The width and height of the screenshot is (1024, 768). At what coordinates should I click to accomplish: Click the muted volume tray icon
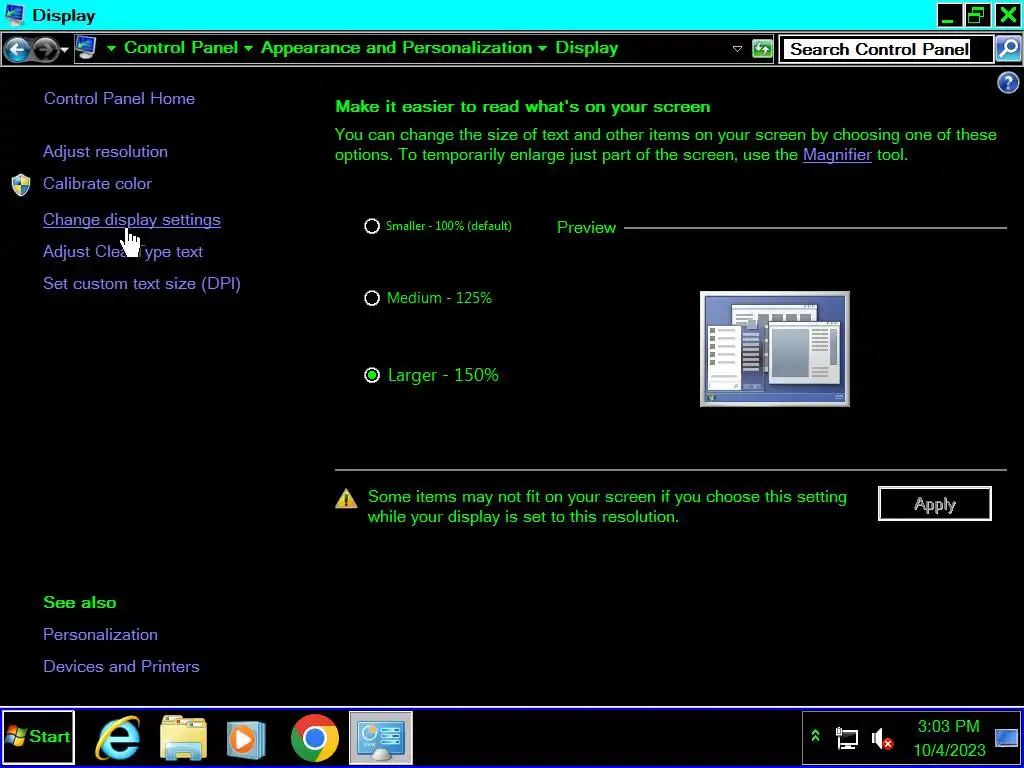pyautogui.click(x=882, y=739)
